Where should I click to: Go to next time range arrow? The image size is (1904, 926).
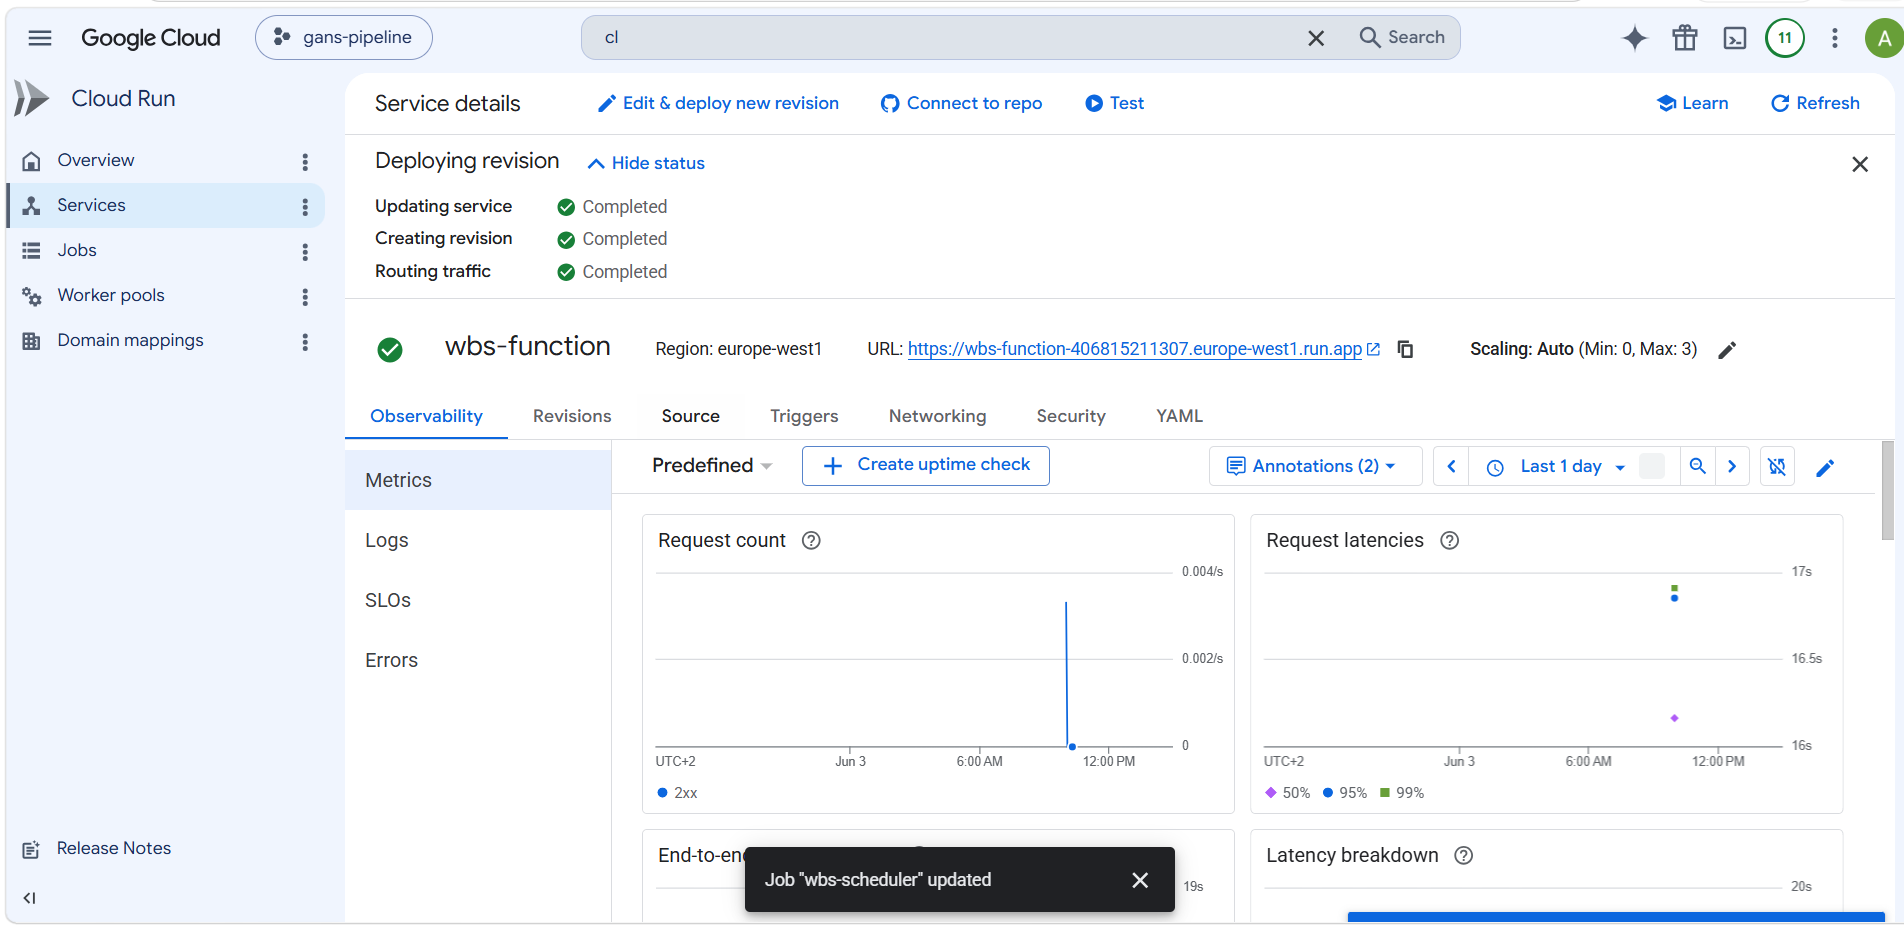[1732, 466]
